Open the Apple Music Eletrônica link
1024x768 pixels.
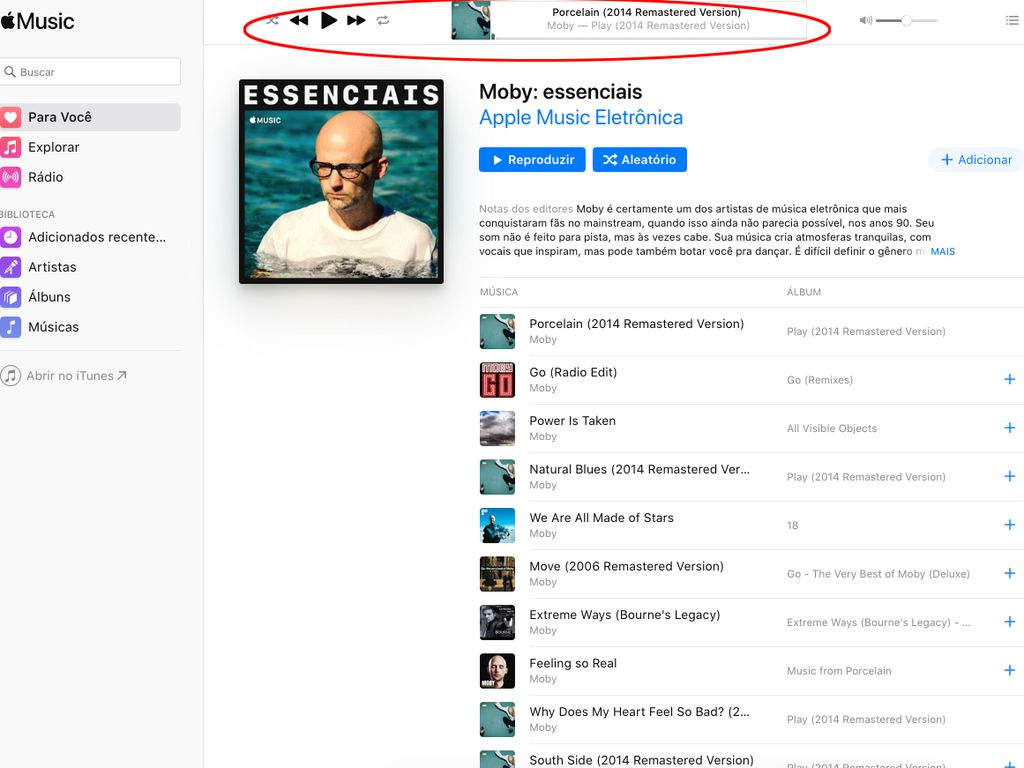pos(581,118)
